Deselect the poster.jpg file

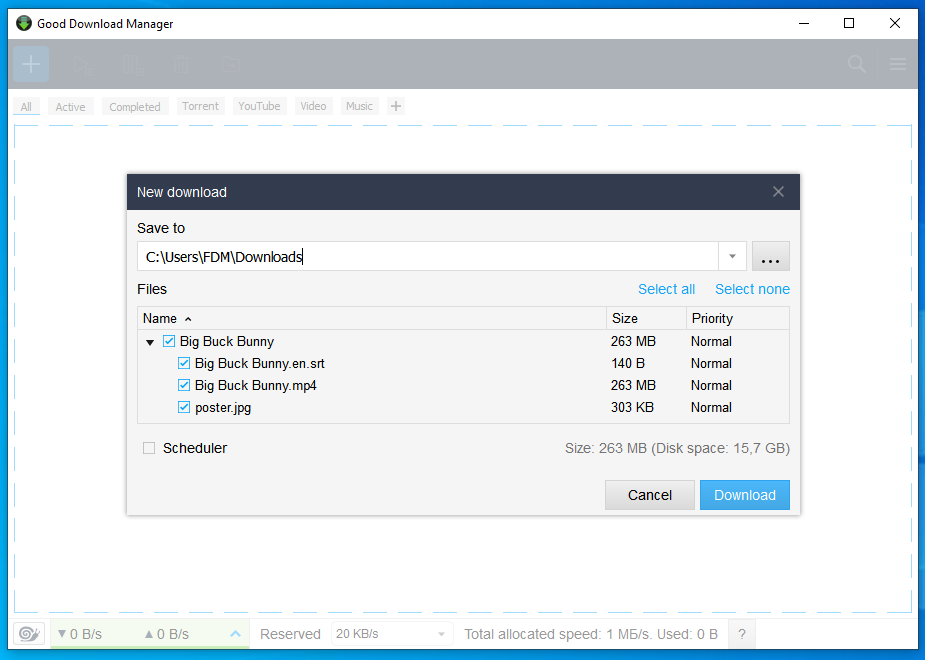click(184, 407)
